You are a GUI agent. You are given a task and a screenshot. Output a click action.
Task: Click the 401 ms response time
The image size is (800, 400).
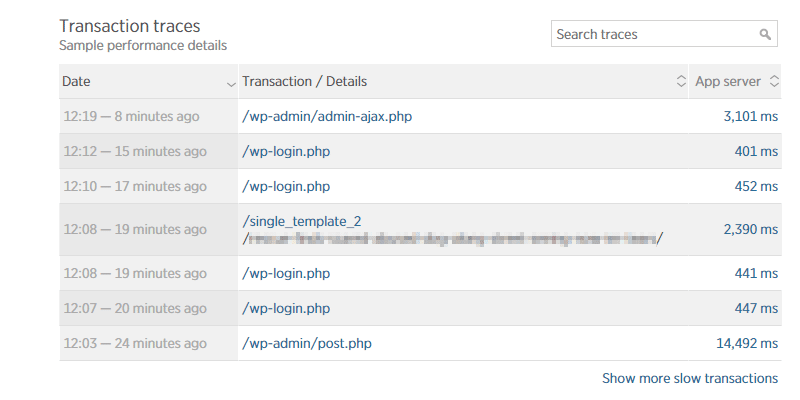coord(755,151)
